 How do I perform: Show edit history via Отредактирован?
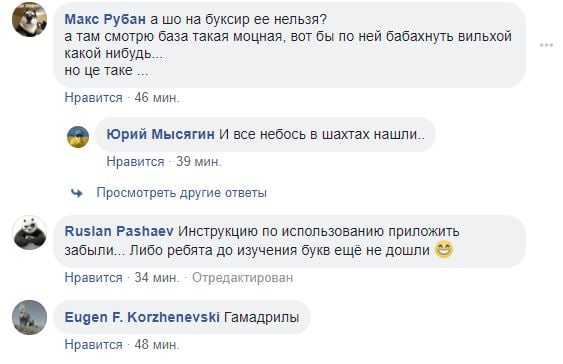(x=243, y=278)
